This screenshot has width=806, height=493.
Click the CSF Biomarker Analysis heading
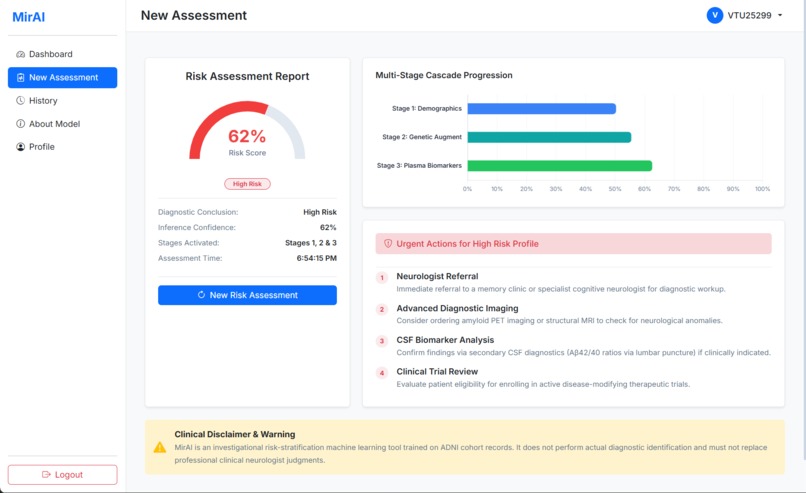pyautogui.click(x=445, y=340)
